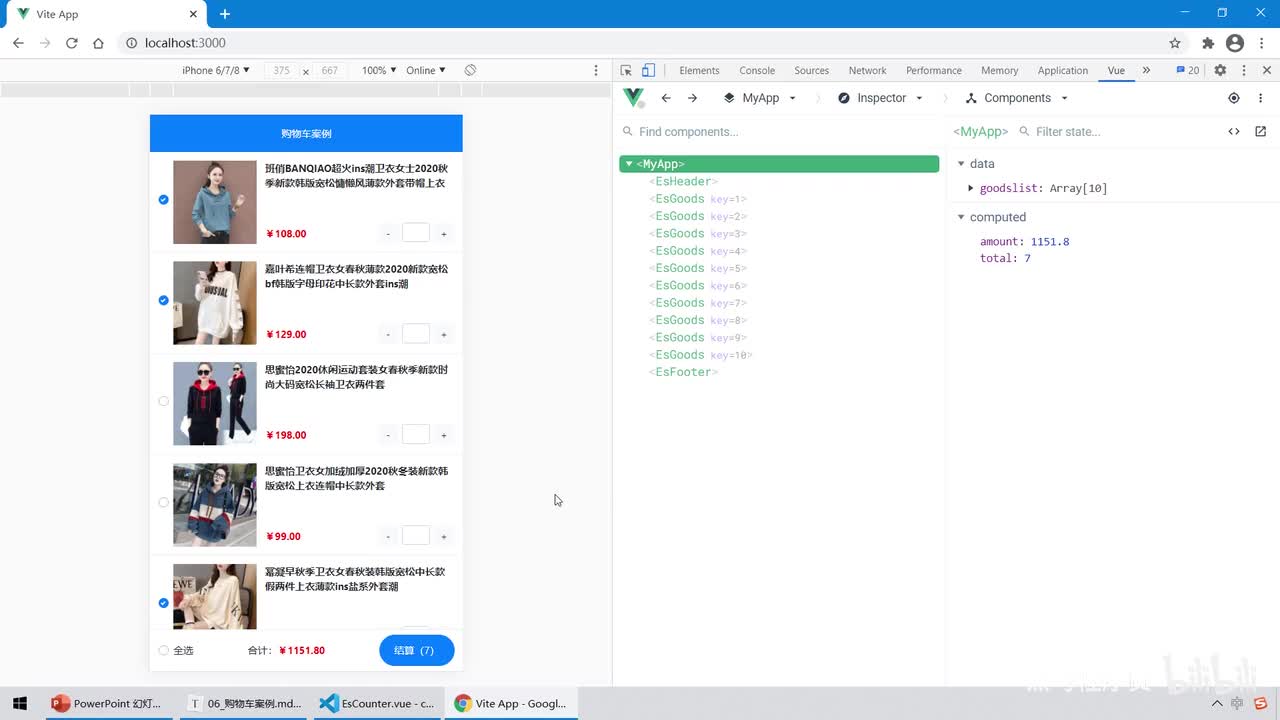Open the Components view dropdown

pyautogui.click(x=1017, y=98)
